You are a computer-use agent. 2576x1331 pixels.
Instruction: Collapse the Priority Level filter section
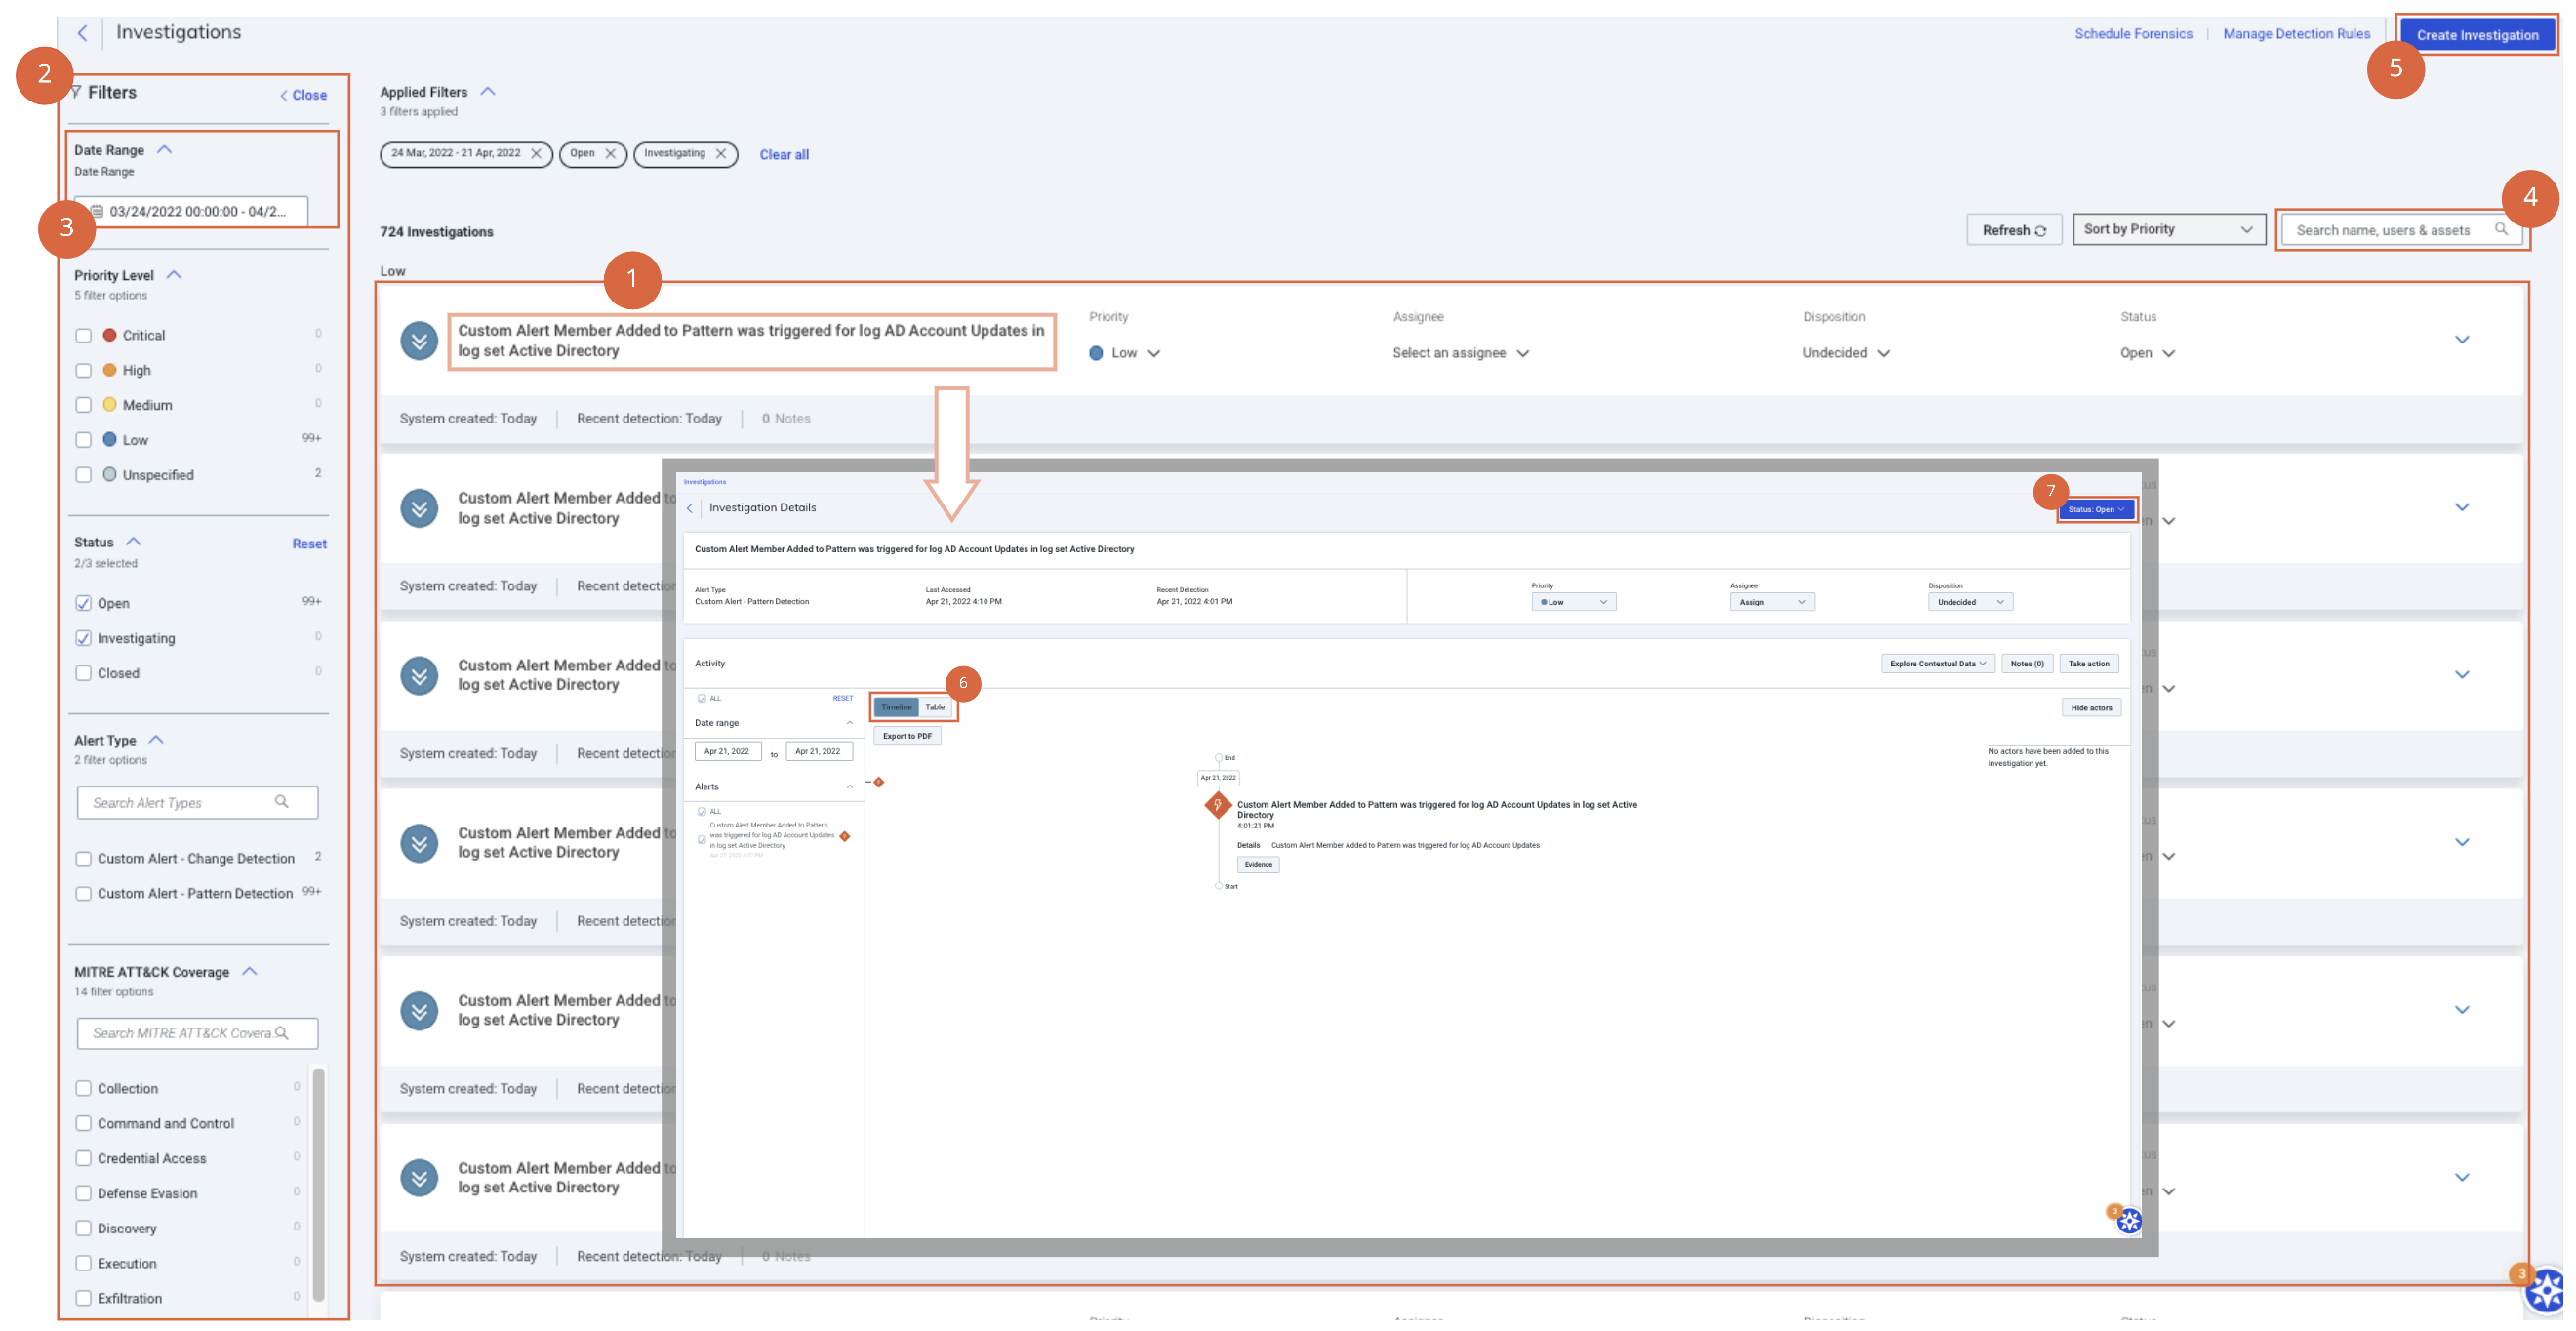click(174, 275)
